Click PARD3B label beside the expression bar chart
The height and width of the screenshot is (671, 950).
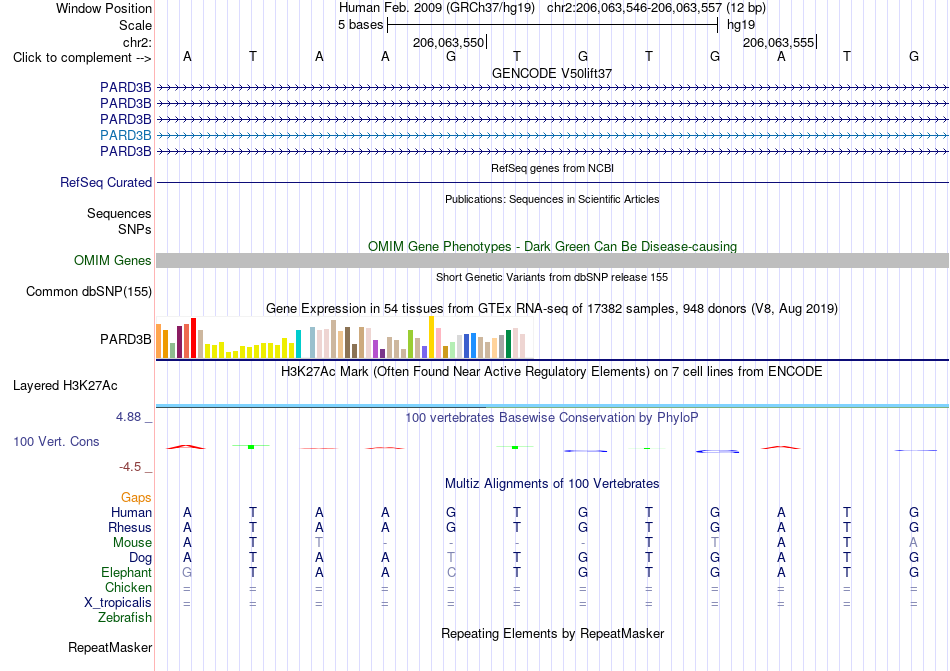pyautogui.click(x=125, y=339)
